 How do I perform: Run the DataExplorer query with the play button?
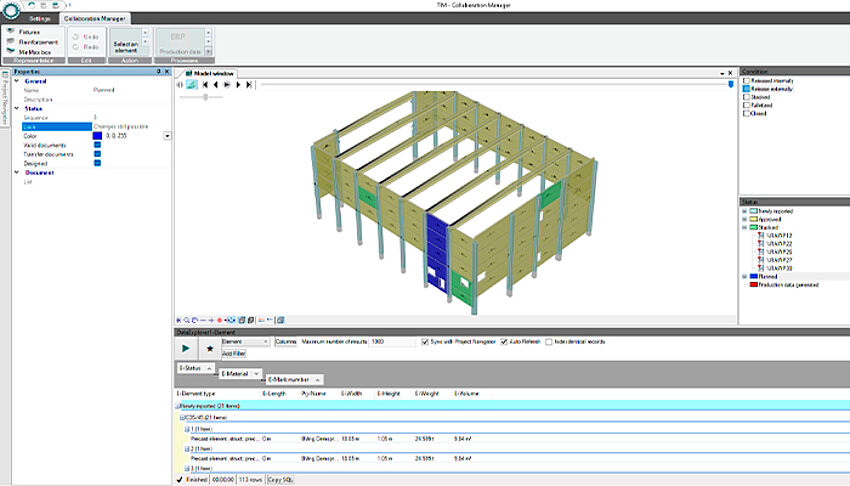[x=186, y=347]
